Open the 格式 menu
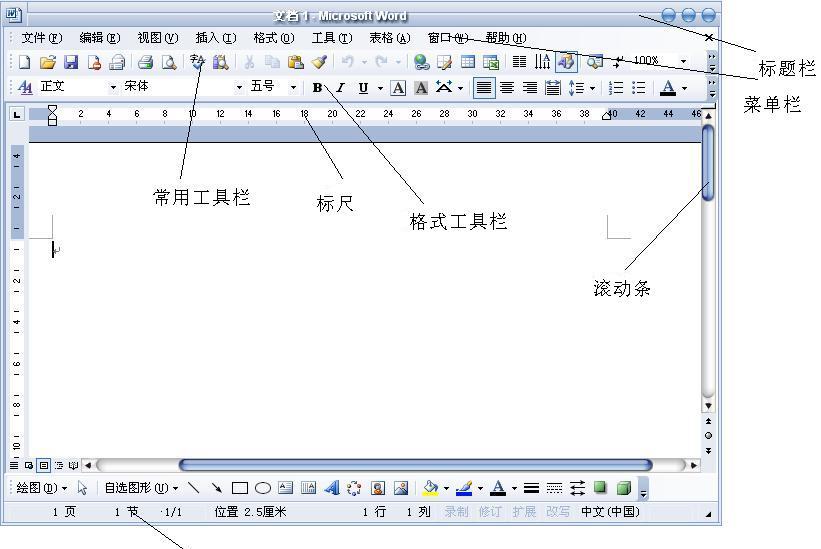 pos(274,38)
